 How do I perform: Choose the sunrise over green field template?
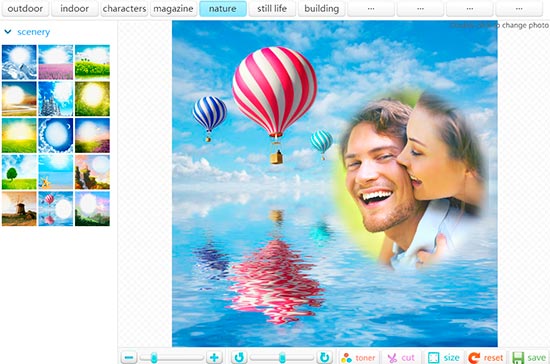click(19, 135)
